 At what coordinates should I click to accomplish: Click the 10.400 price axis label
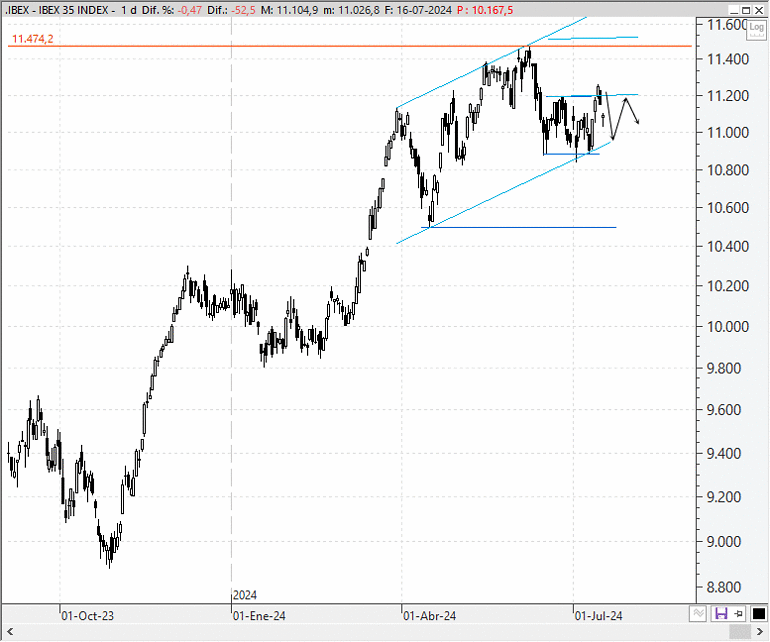coord(728,247)
